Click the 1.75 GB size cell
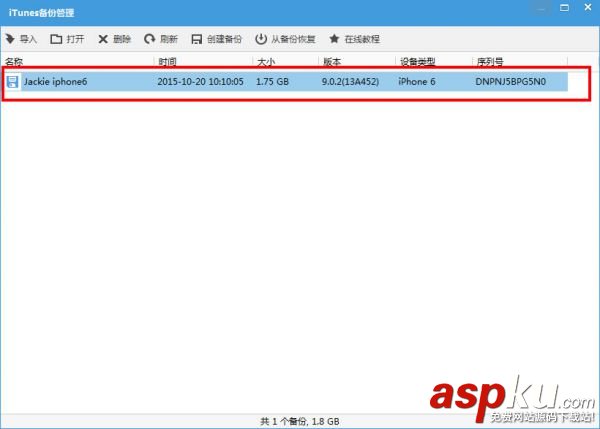This screenshot has height=429, width=600. tap(272, 82)
